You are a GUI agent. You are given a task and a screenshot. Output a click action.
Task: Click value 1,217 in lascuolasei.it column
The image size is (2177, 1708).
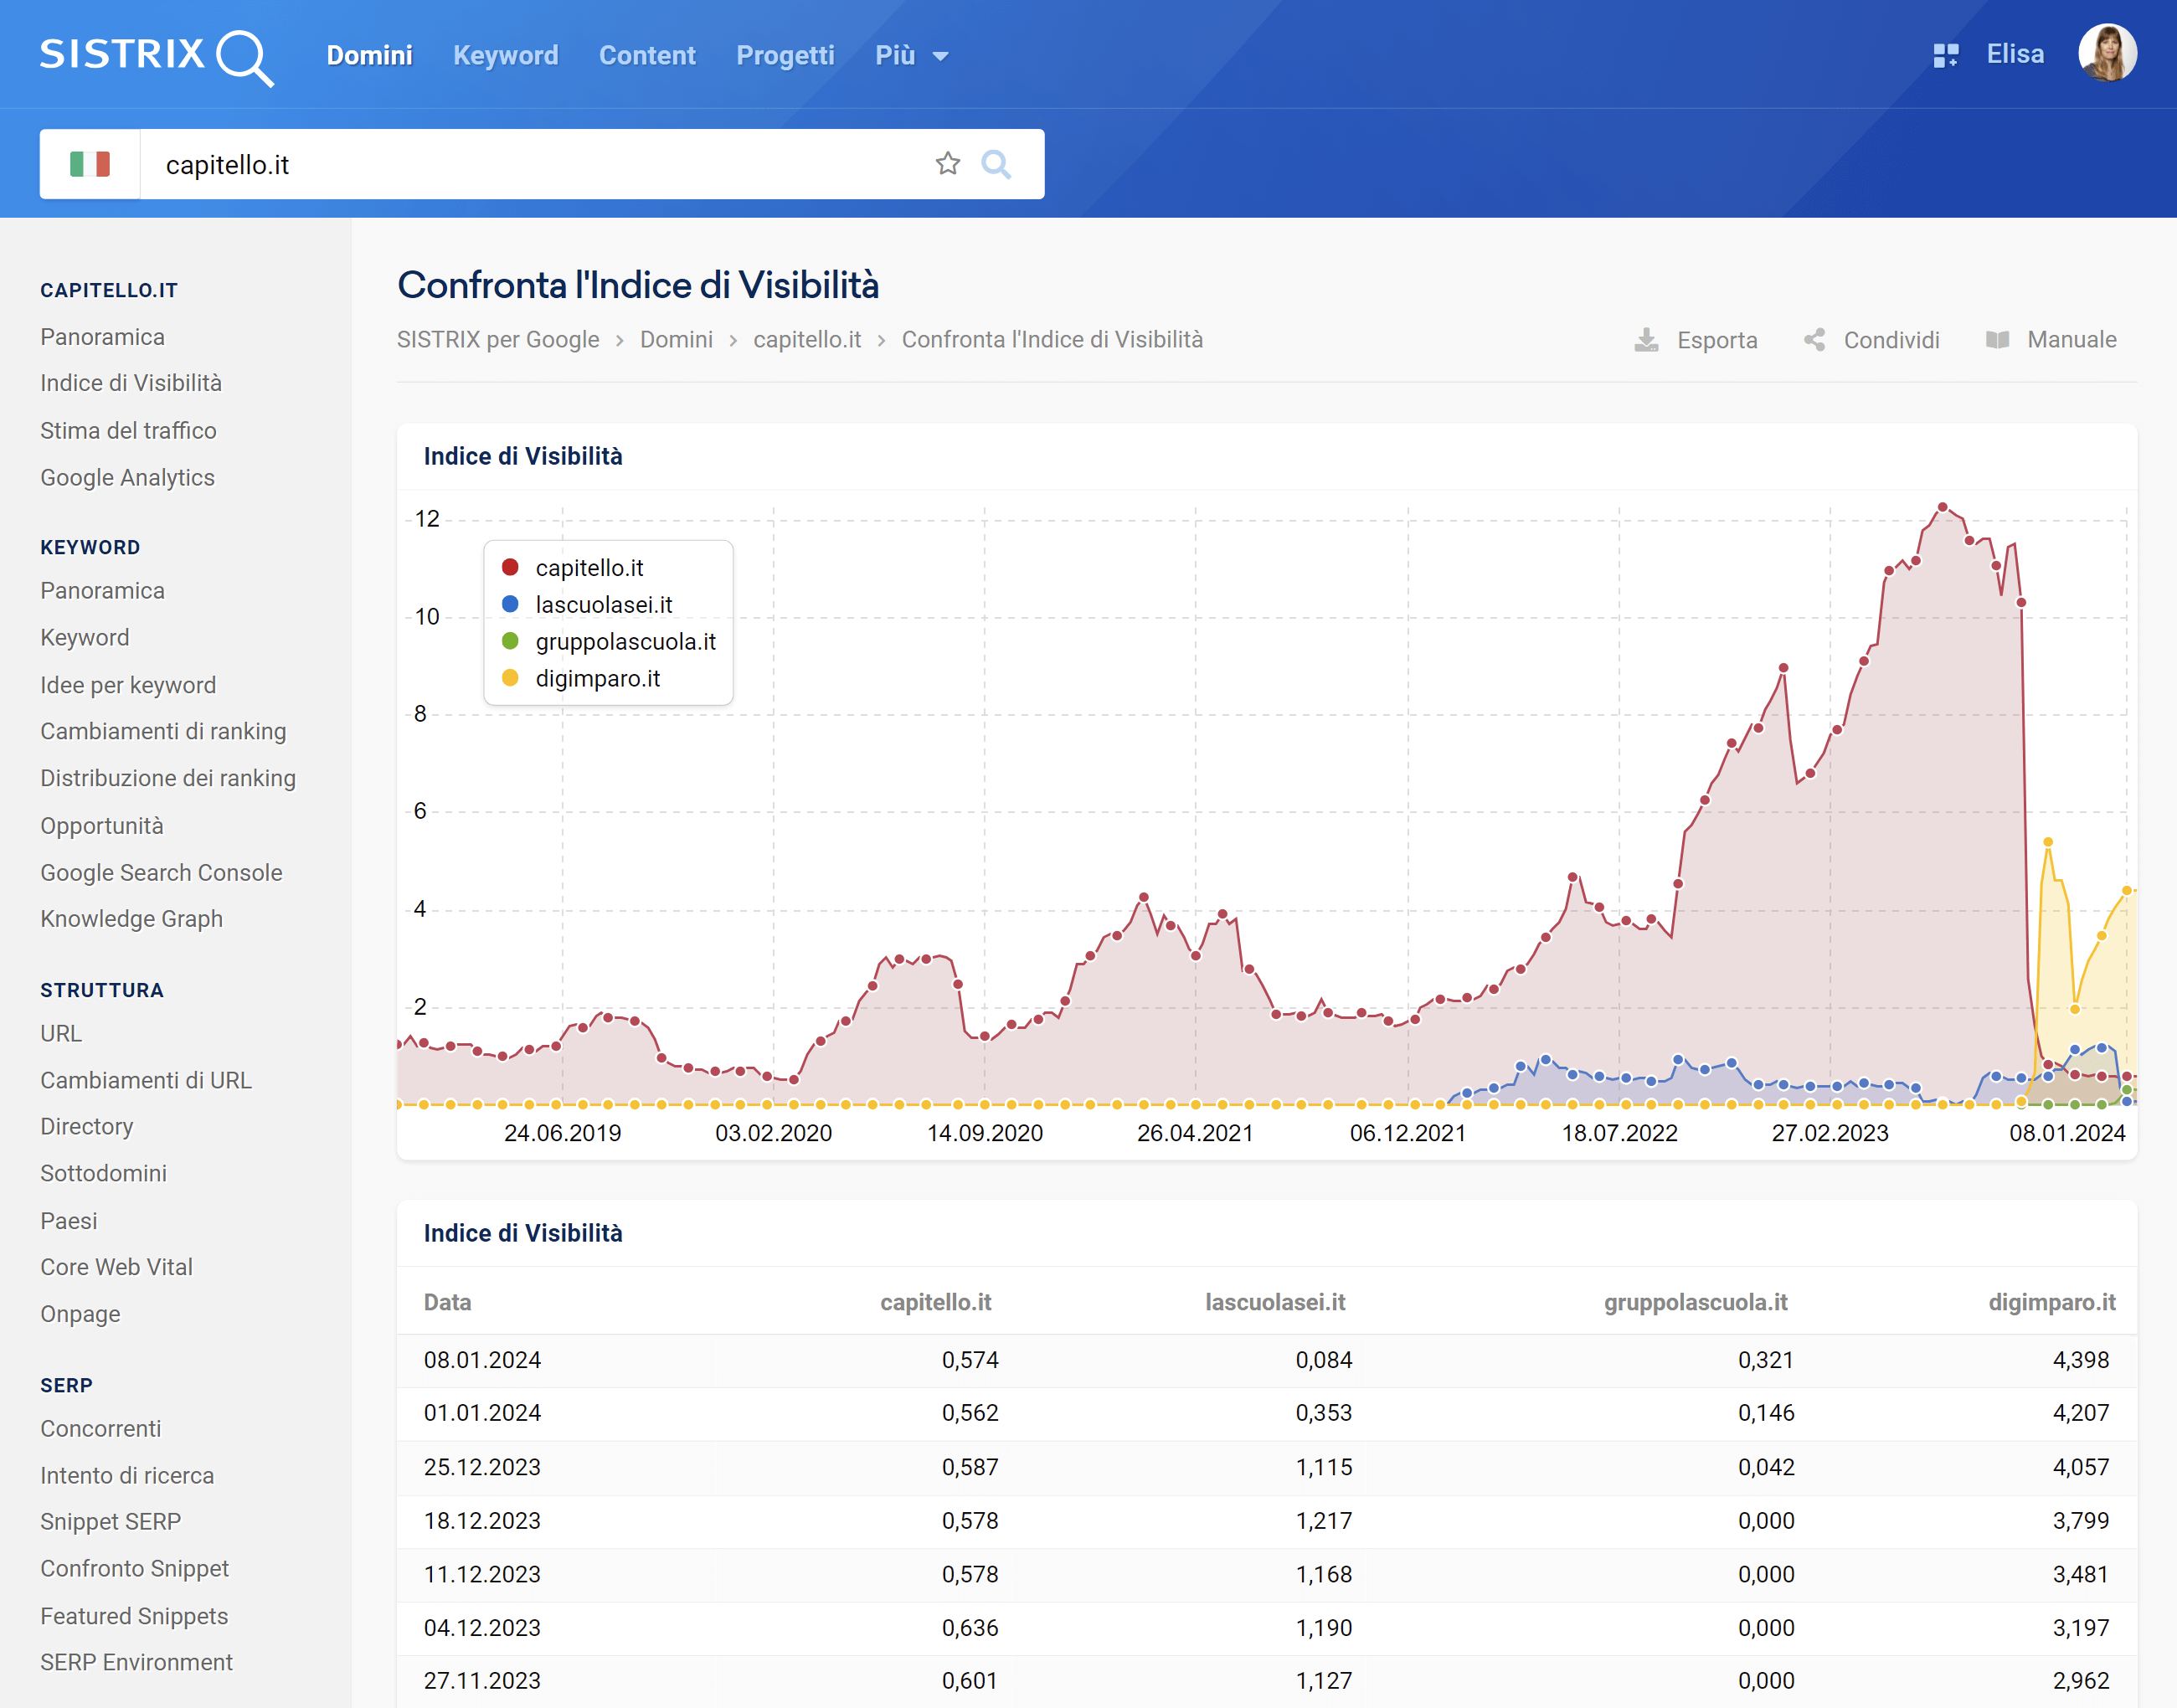click(x=1323, y=1521)
